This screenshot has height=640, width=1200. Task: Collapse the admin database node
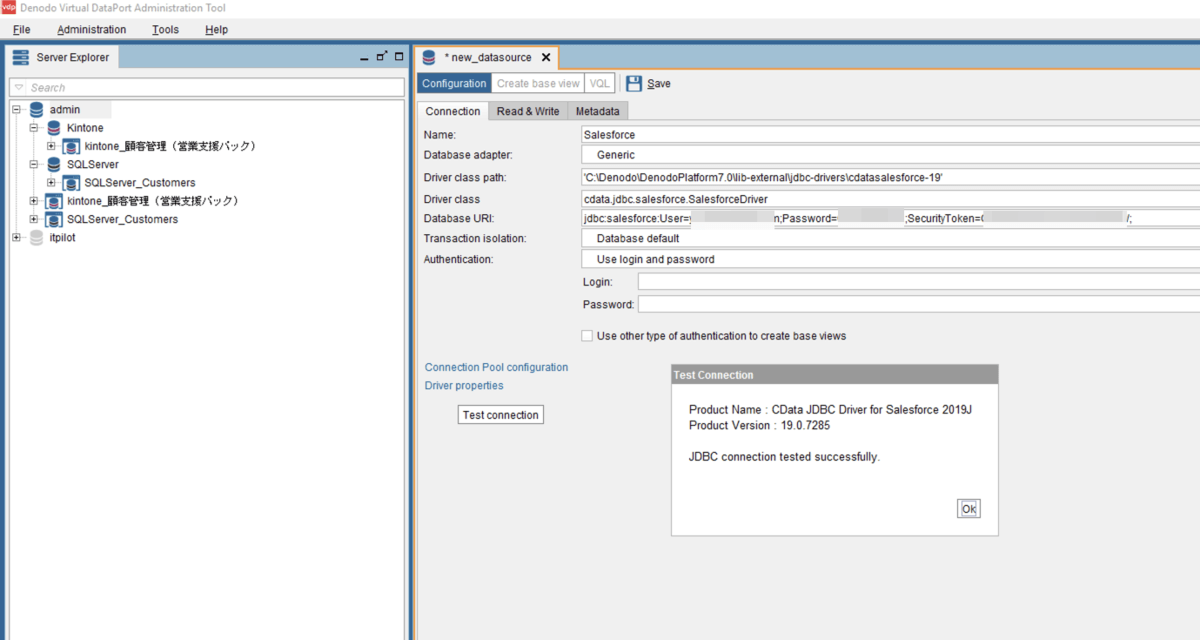(x=16, y=110)
